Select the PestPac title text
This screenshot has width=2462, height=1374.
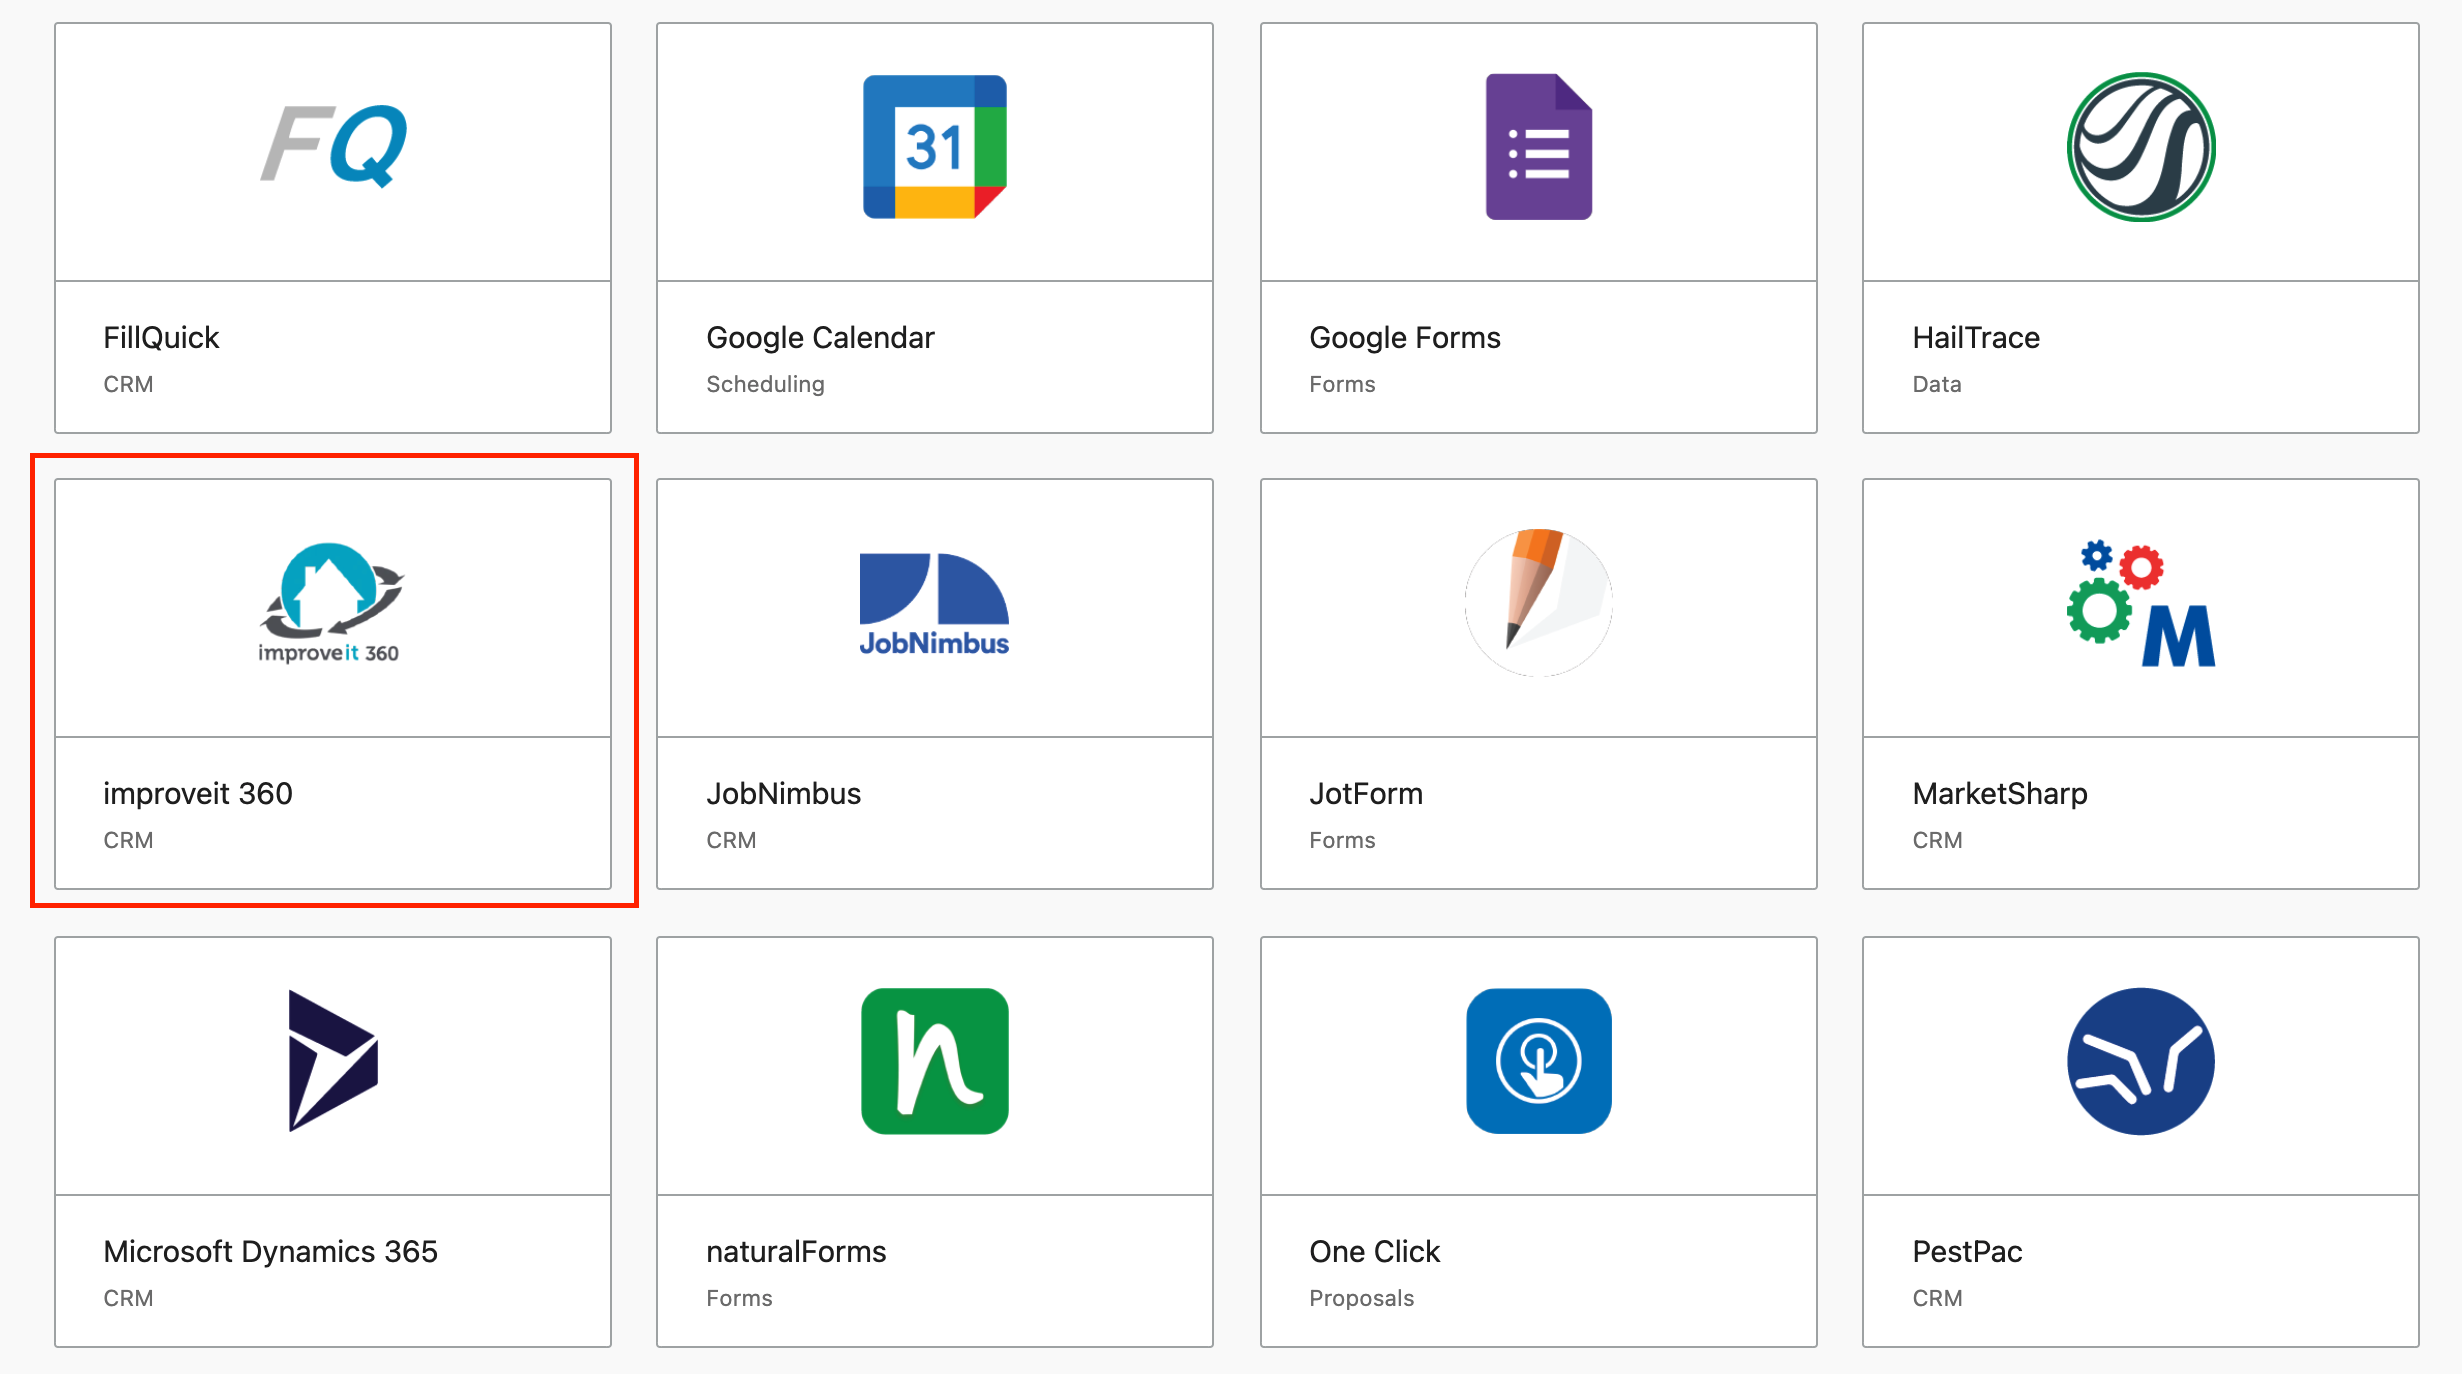pyautogui.click(x=1967, y=1251)
